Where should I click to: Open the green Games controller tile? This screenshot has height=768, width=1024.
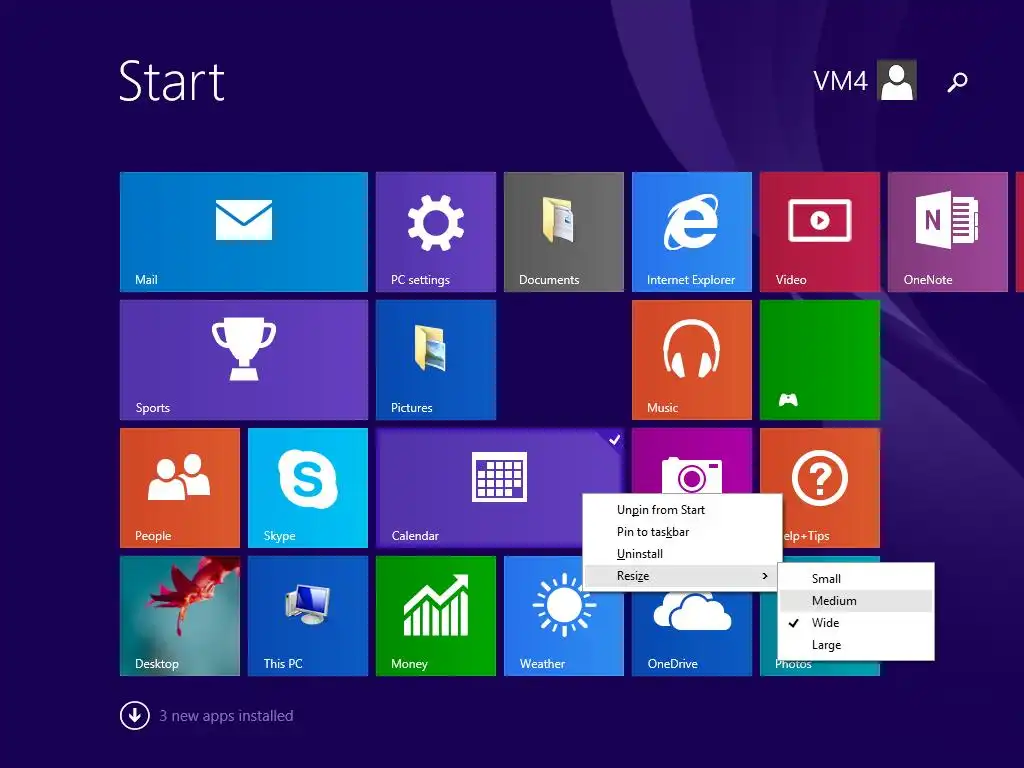820,360
